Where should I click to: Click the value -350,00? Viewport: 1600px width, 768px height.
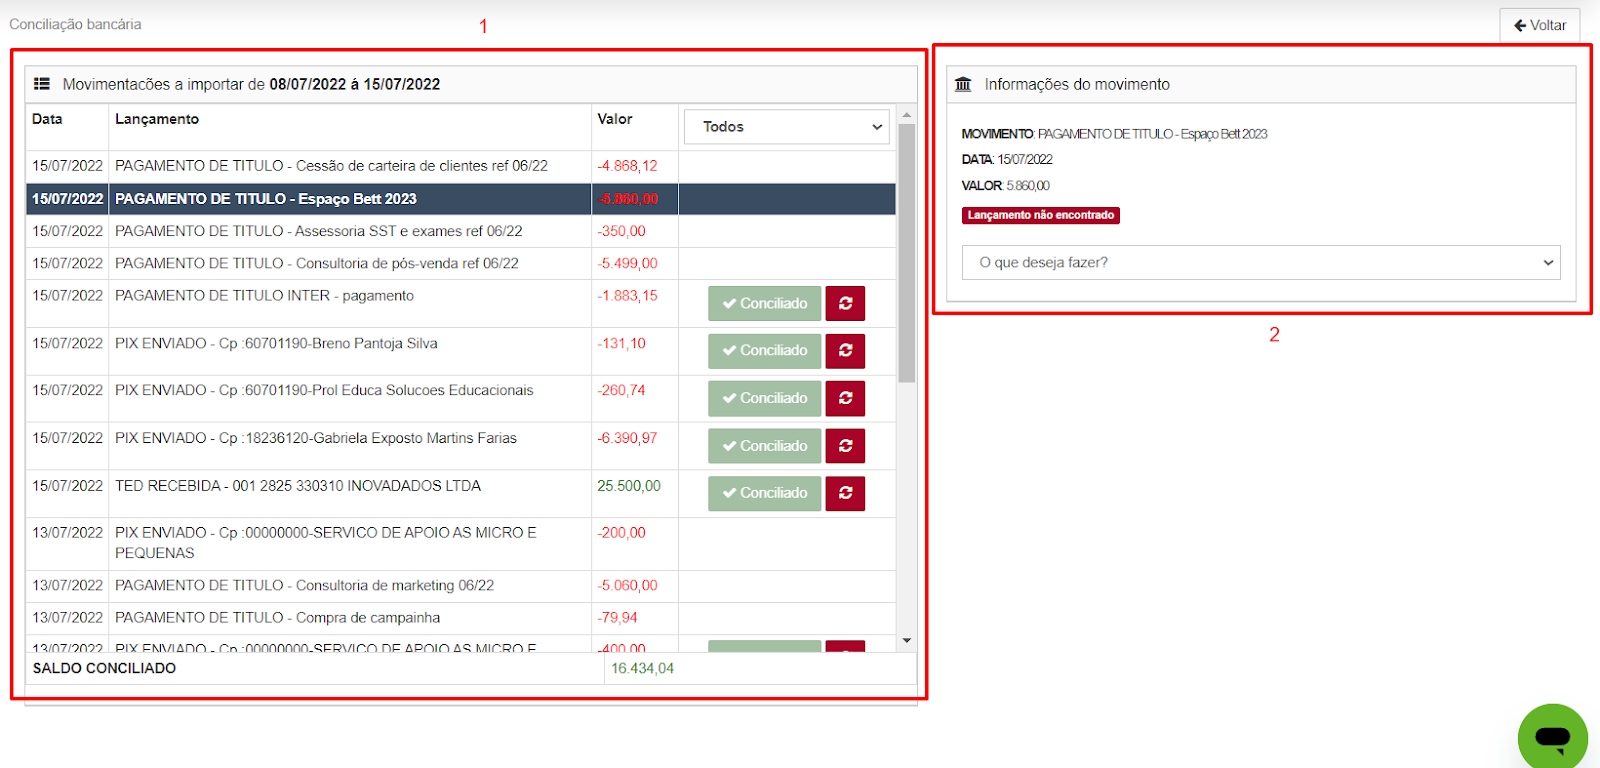(x=621, y=231)
